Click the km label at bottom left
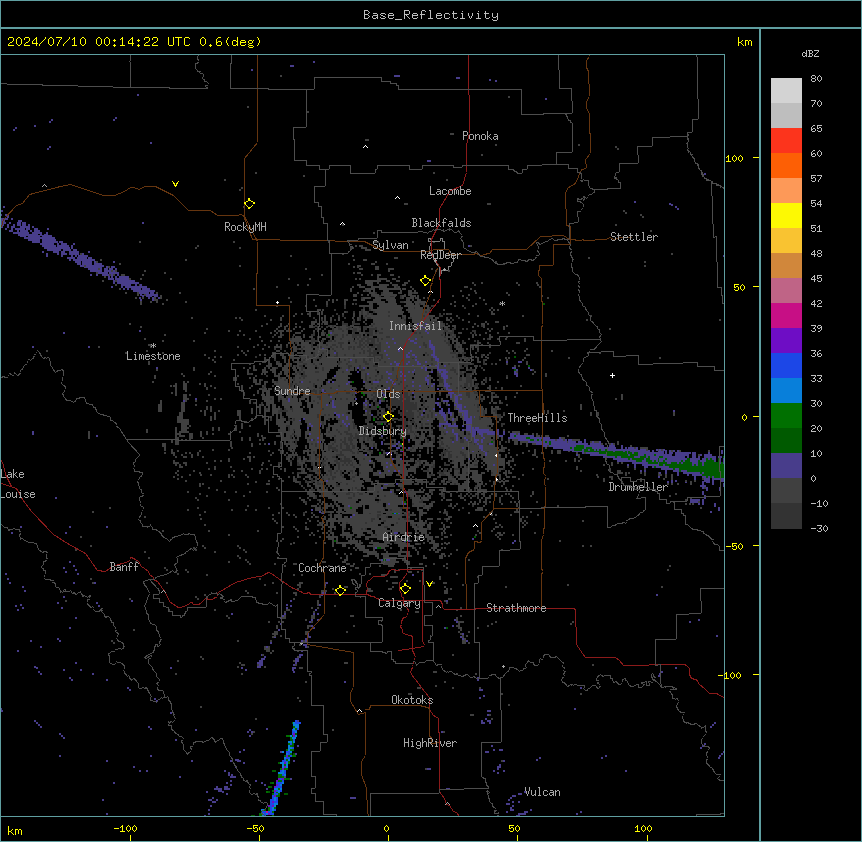862x842 pixels. [x=15, y=830]
